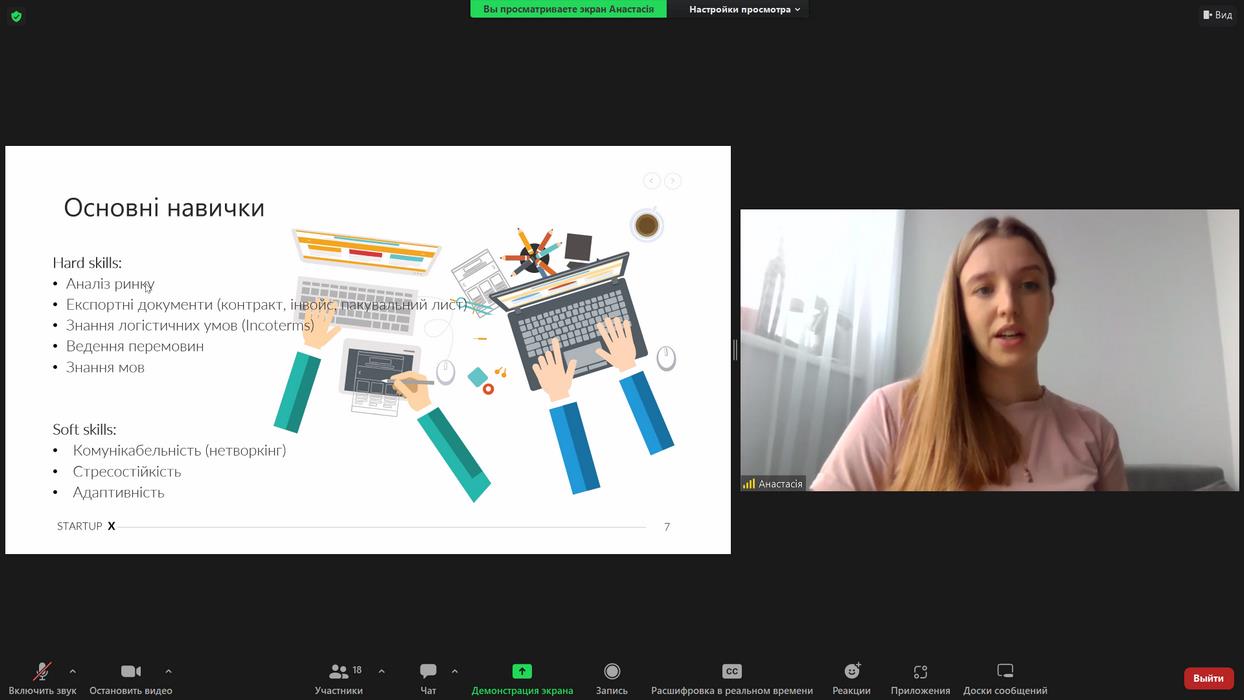Expand the audio options arrow next to the microphone
The height and width of the screenshot is (700, 1244).
[x=72, y=671]
